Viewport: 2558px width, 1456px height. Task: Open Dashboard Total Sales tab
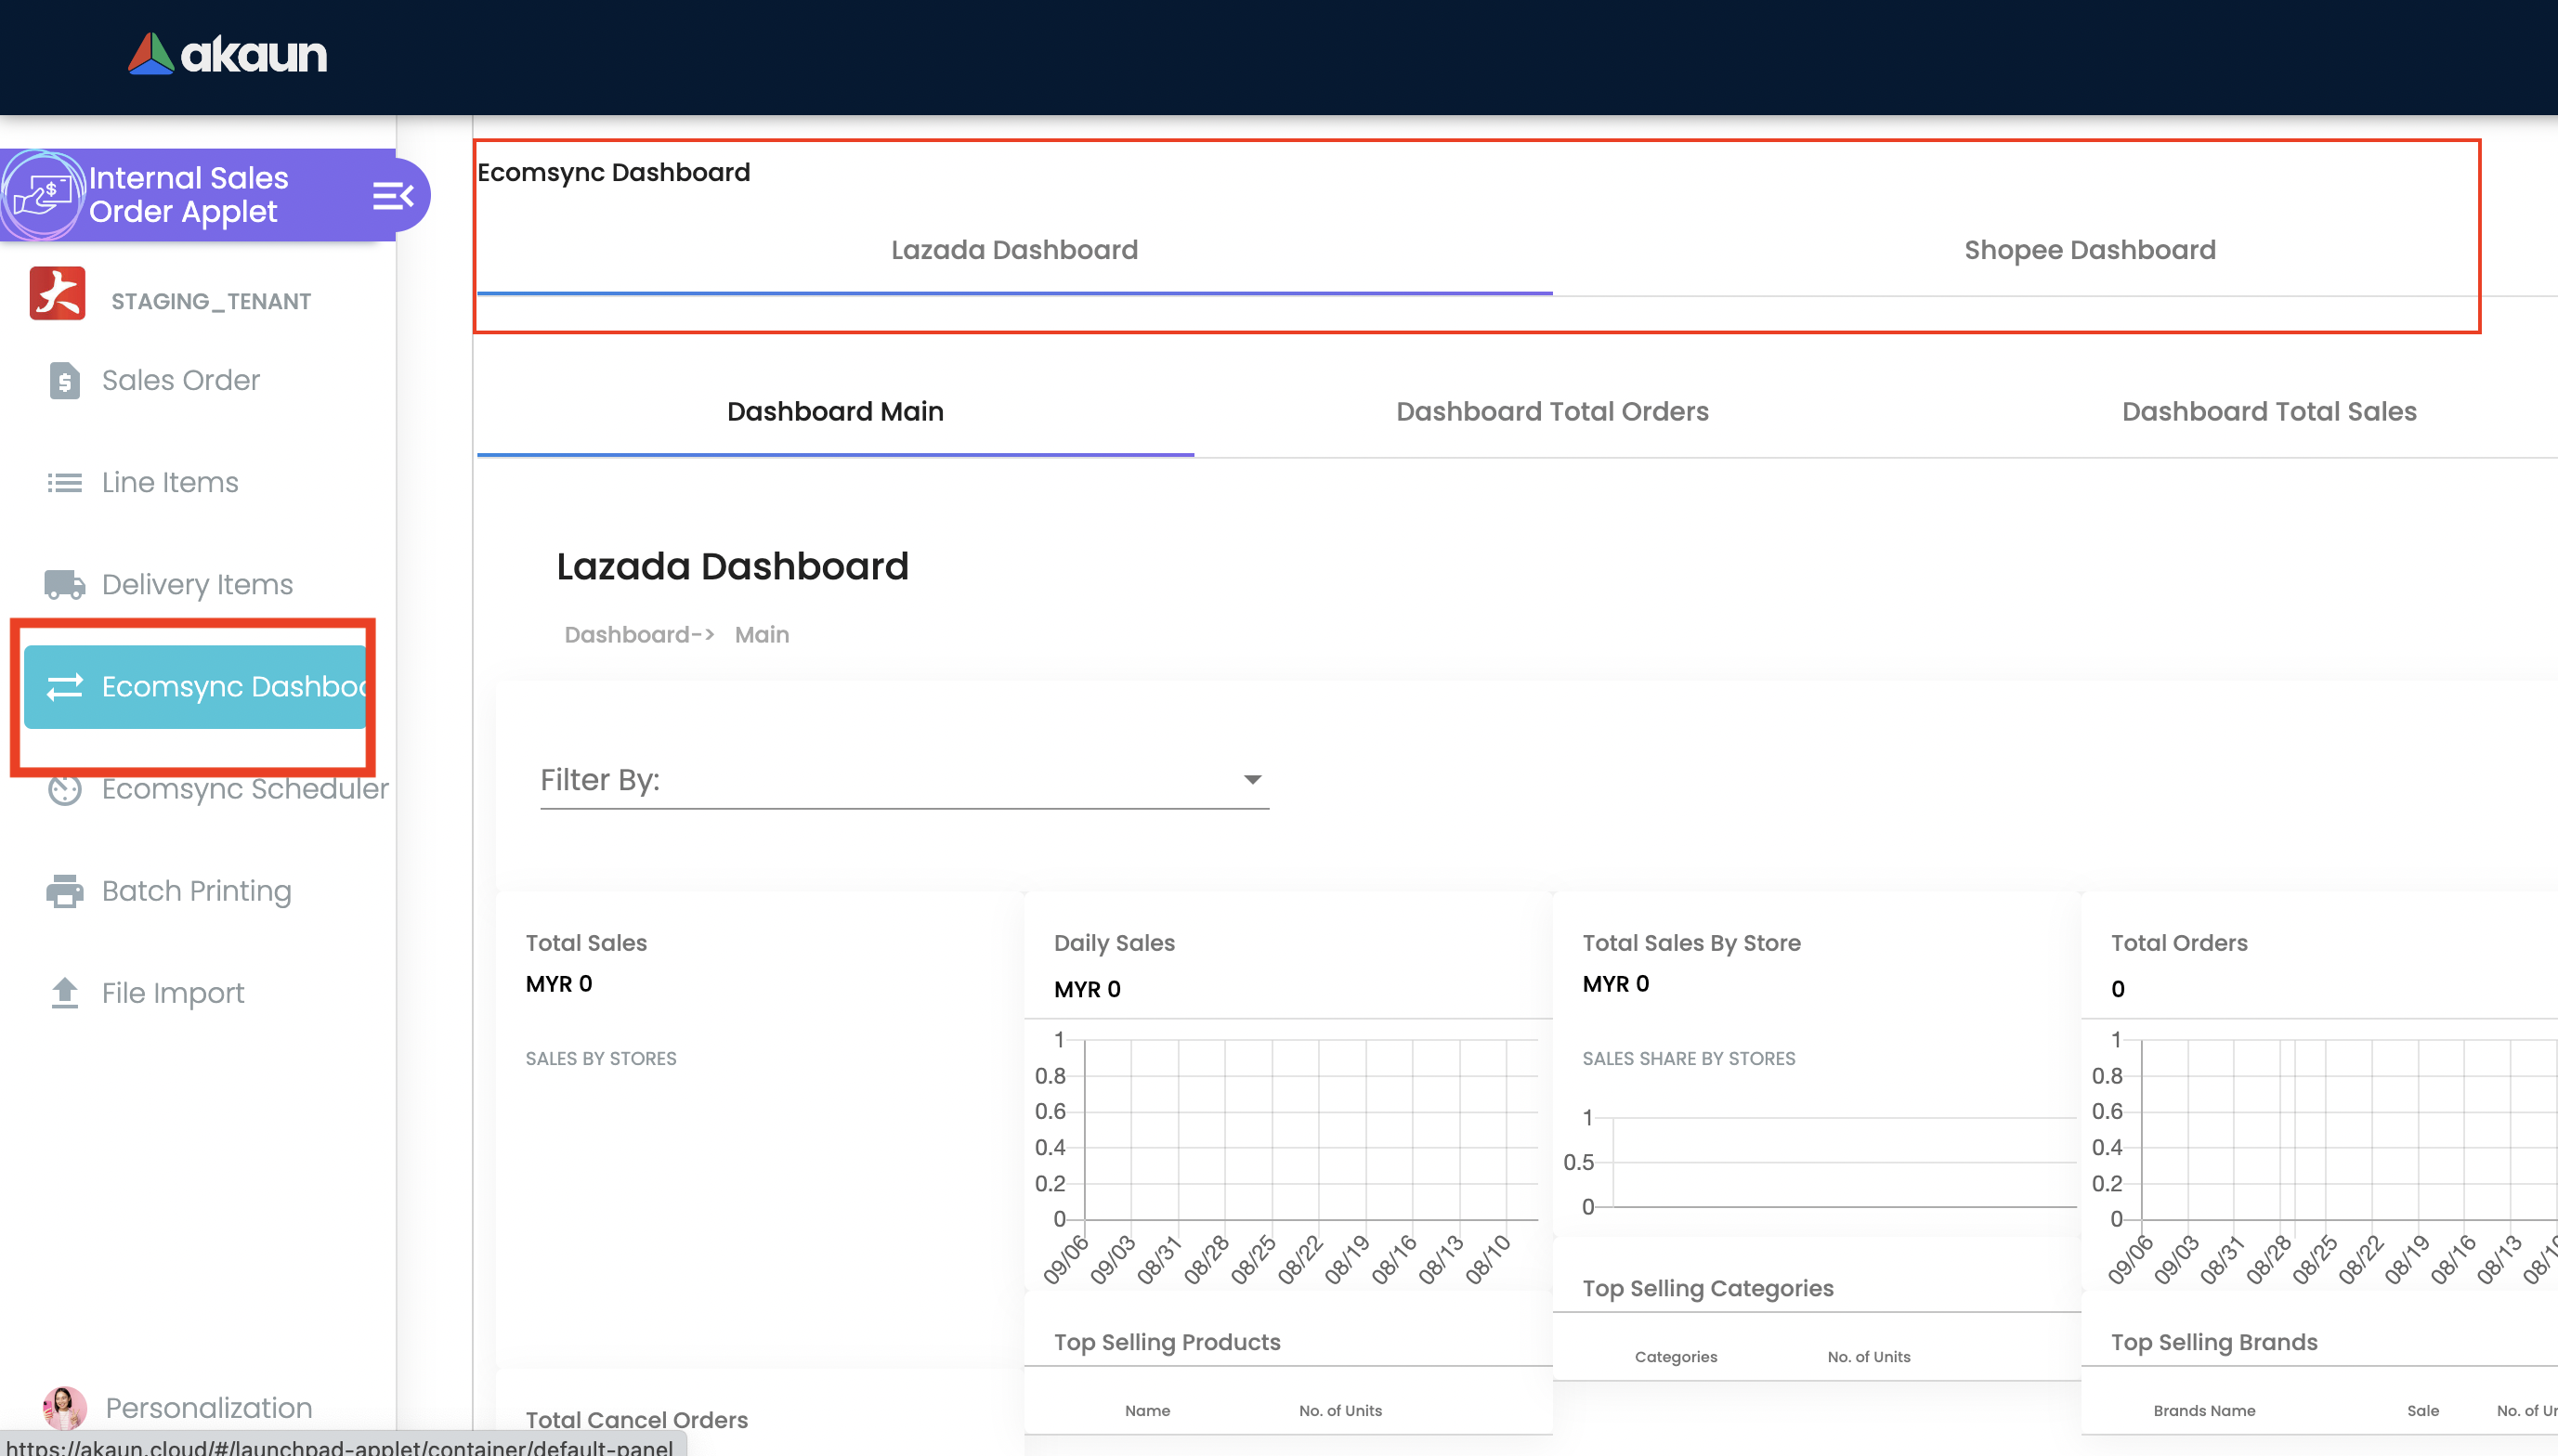tap(2268, 412)
